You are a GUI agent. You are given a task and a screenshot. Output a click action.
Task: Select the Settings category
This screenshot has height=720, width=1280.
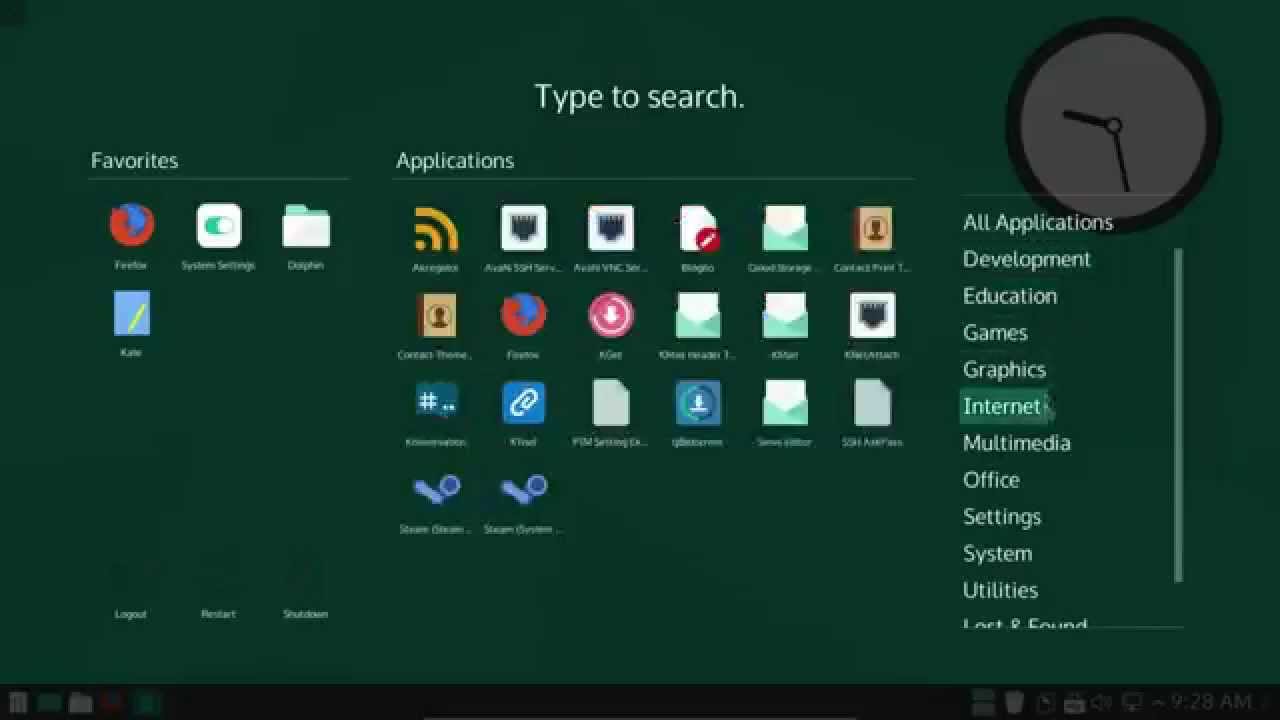click(1001, 517)
